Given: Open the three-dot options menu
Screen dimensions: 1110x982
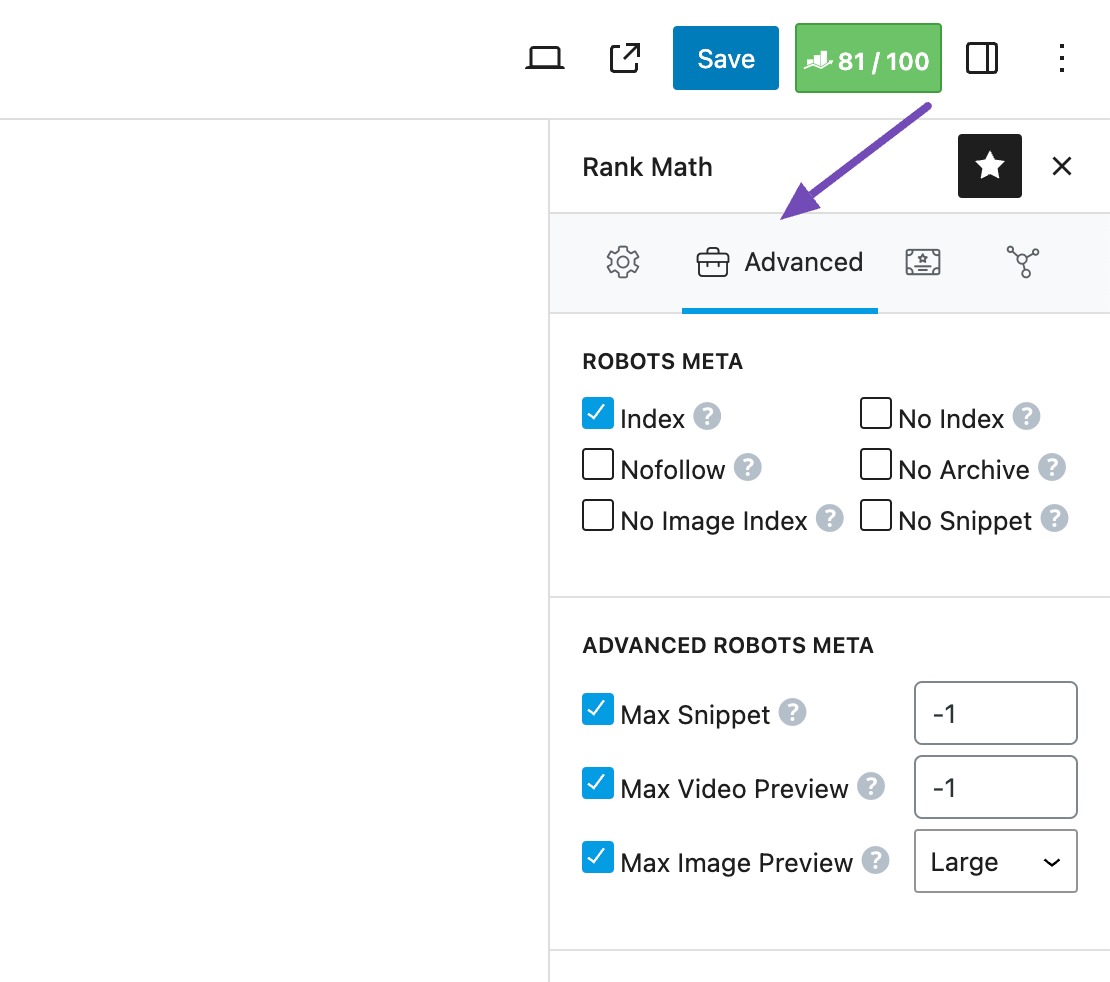Looking at the screenshot, I should [x=1061, y=58].
